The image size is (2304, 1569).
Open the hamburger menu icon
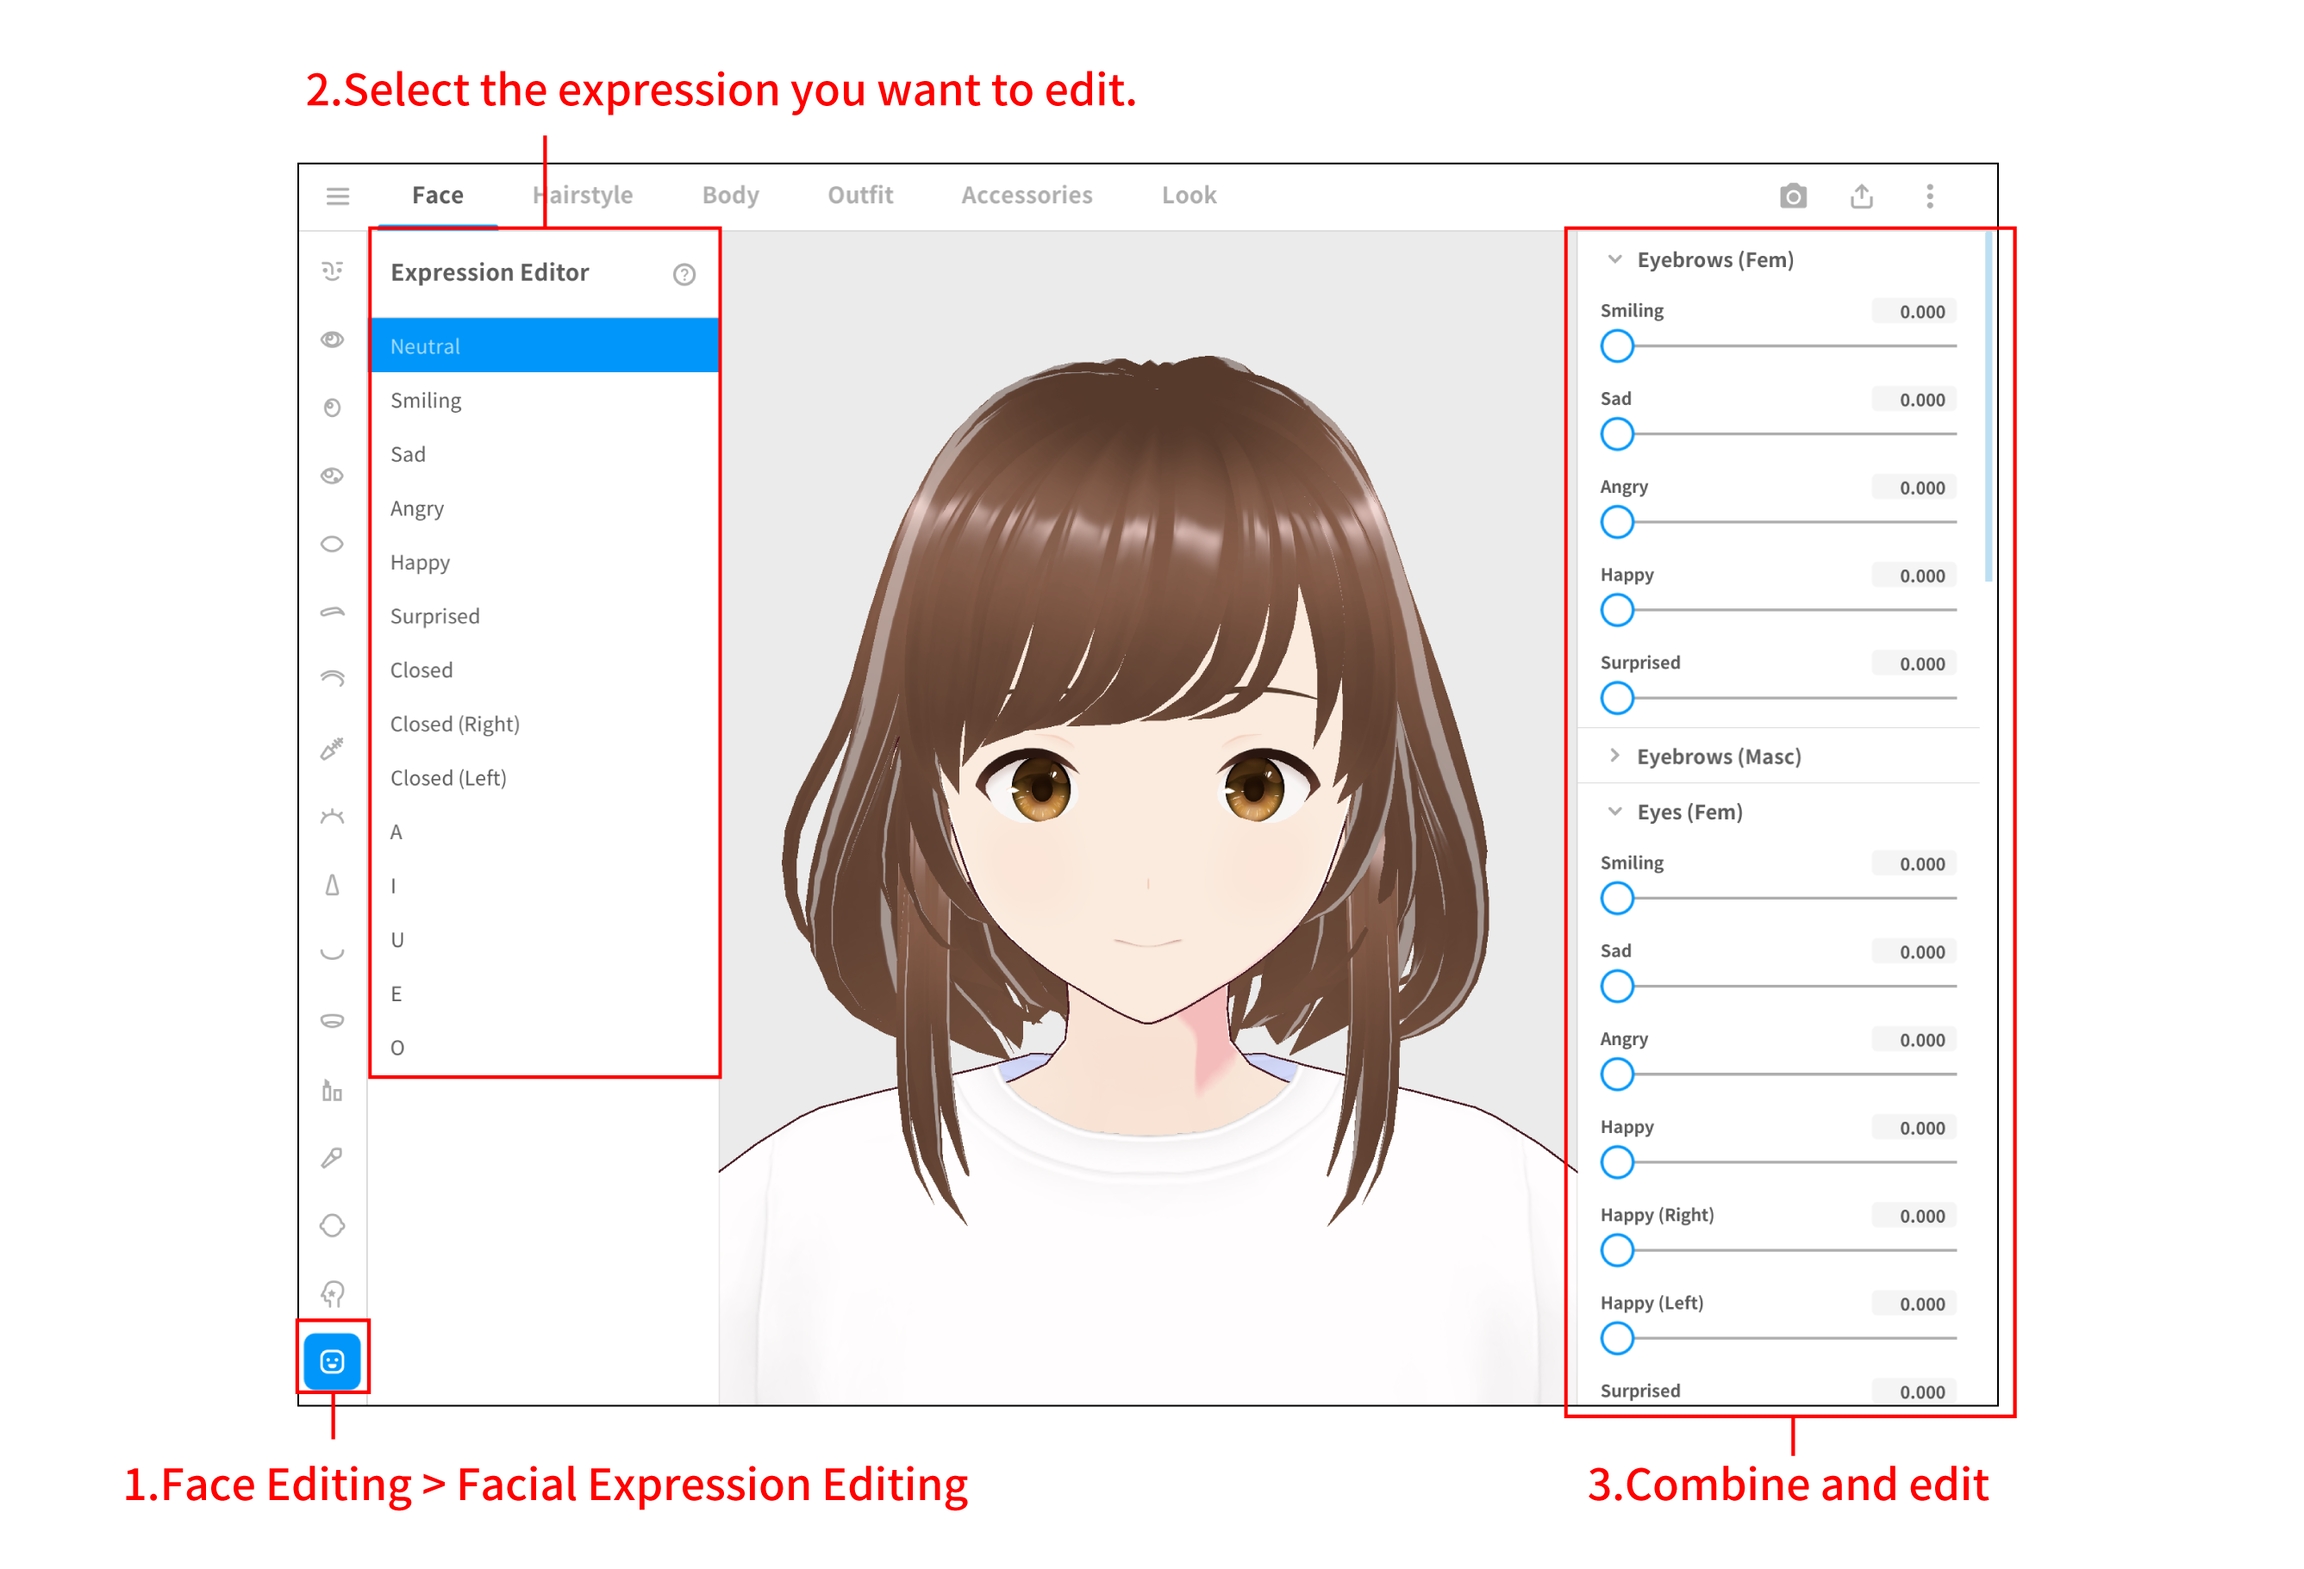337,195
